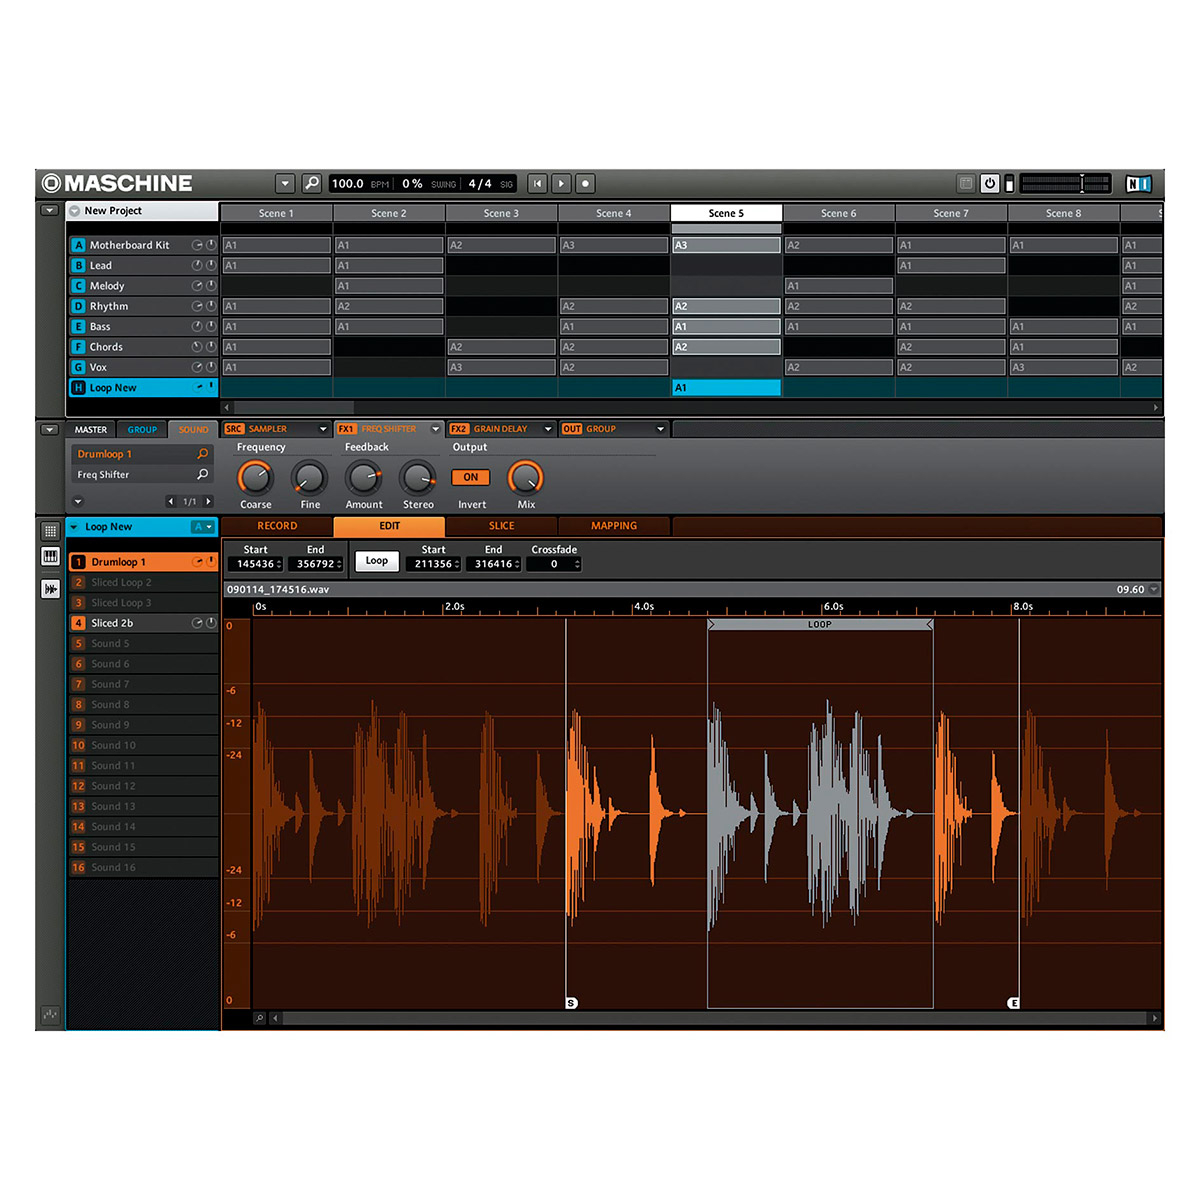Go to next parameter page arrow
1200x1200 pixels.
[x=208, y=501]
